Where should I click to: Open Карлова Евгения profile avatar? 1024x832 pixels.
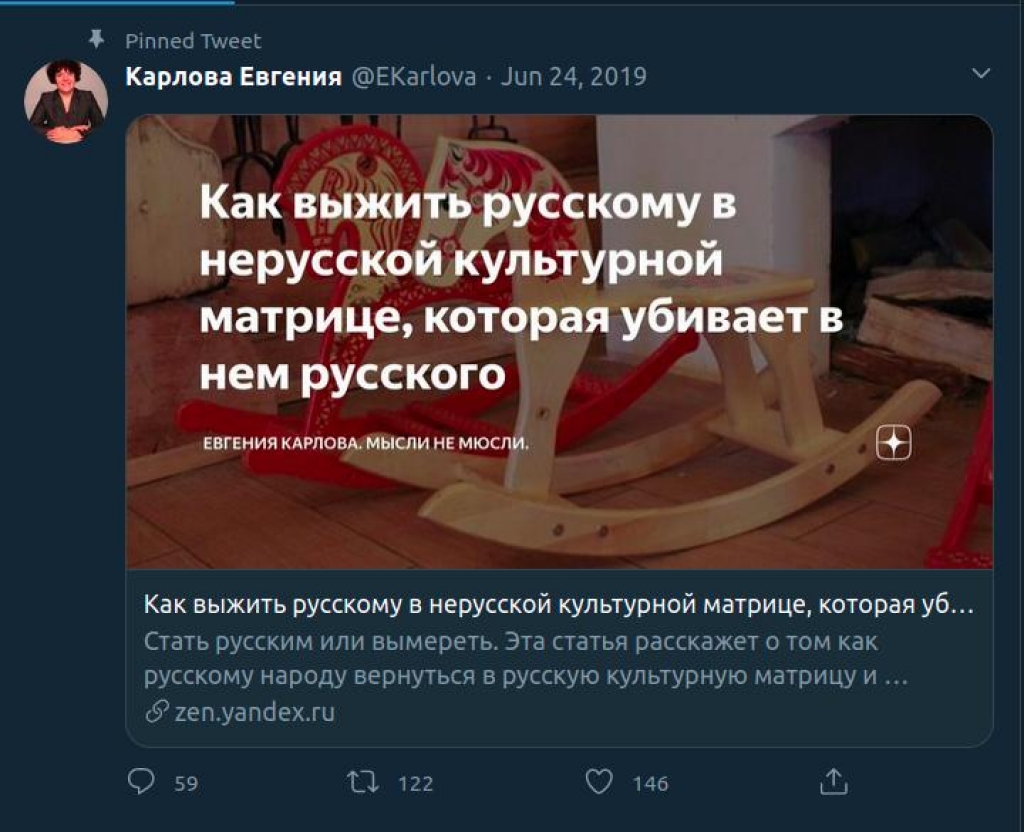tap(66, 101)
